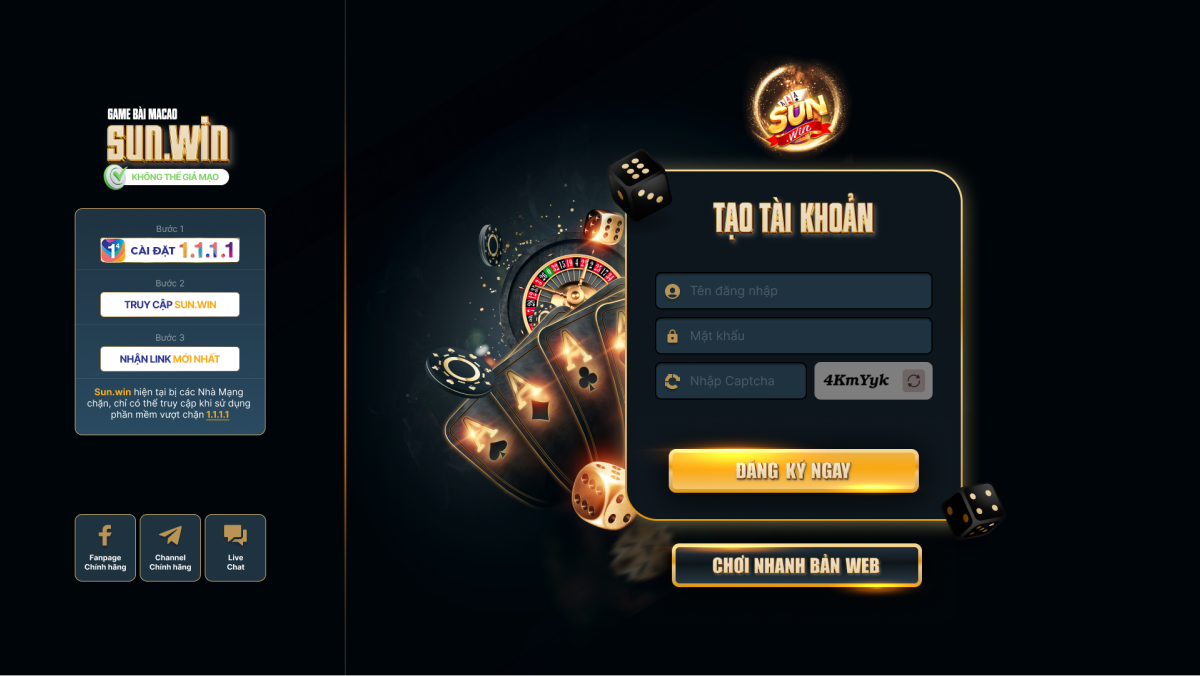Click the ĐĂNG KÝ NGAY button

(x=794, y=471)
